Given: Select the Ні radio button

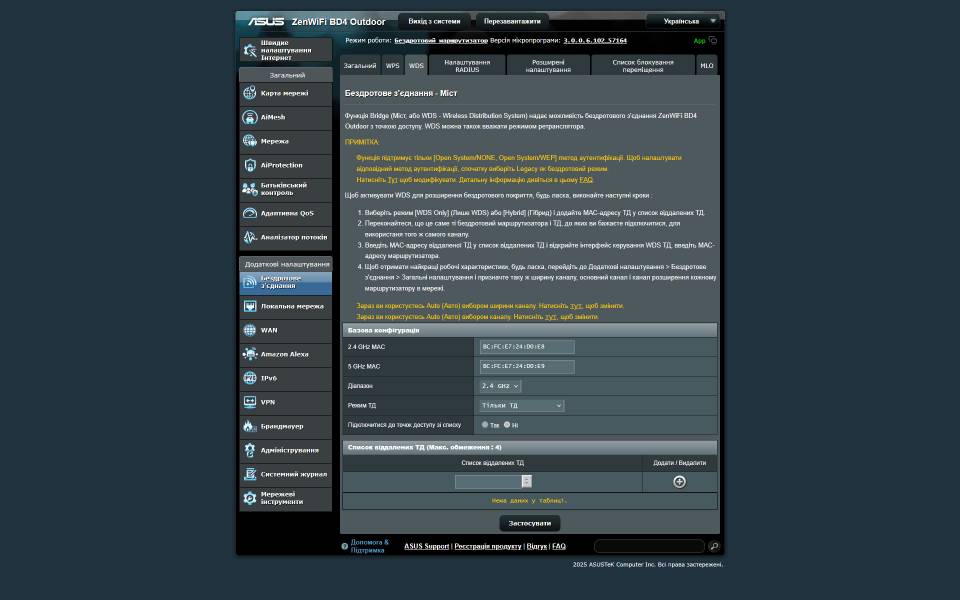Looking at the screenshot, I should click(507, 425).
